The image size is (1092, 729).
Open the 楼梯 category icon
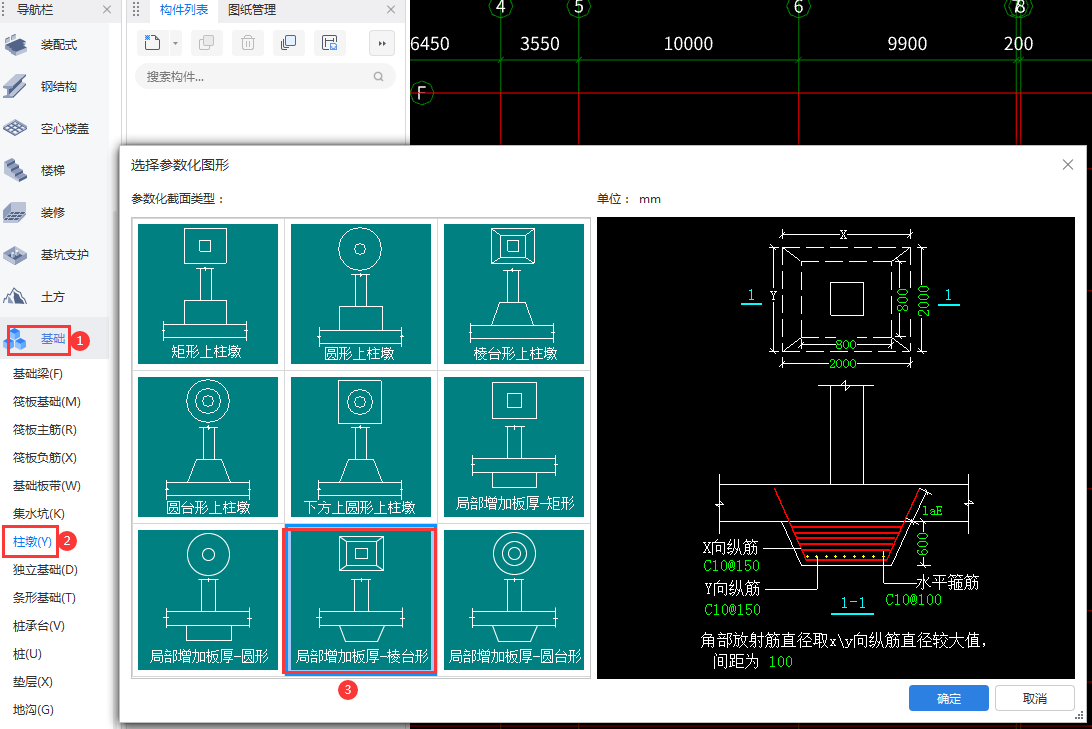point(15,170)
